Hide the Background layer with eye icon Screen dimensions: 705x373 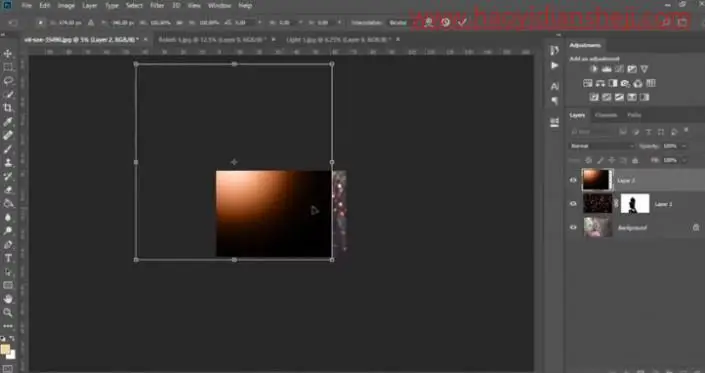point(573,227)
